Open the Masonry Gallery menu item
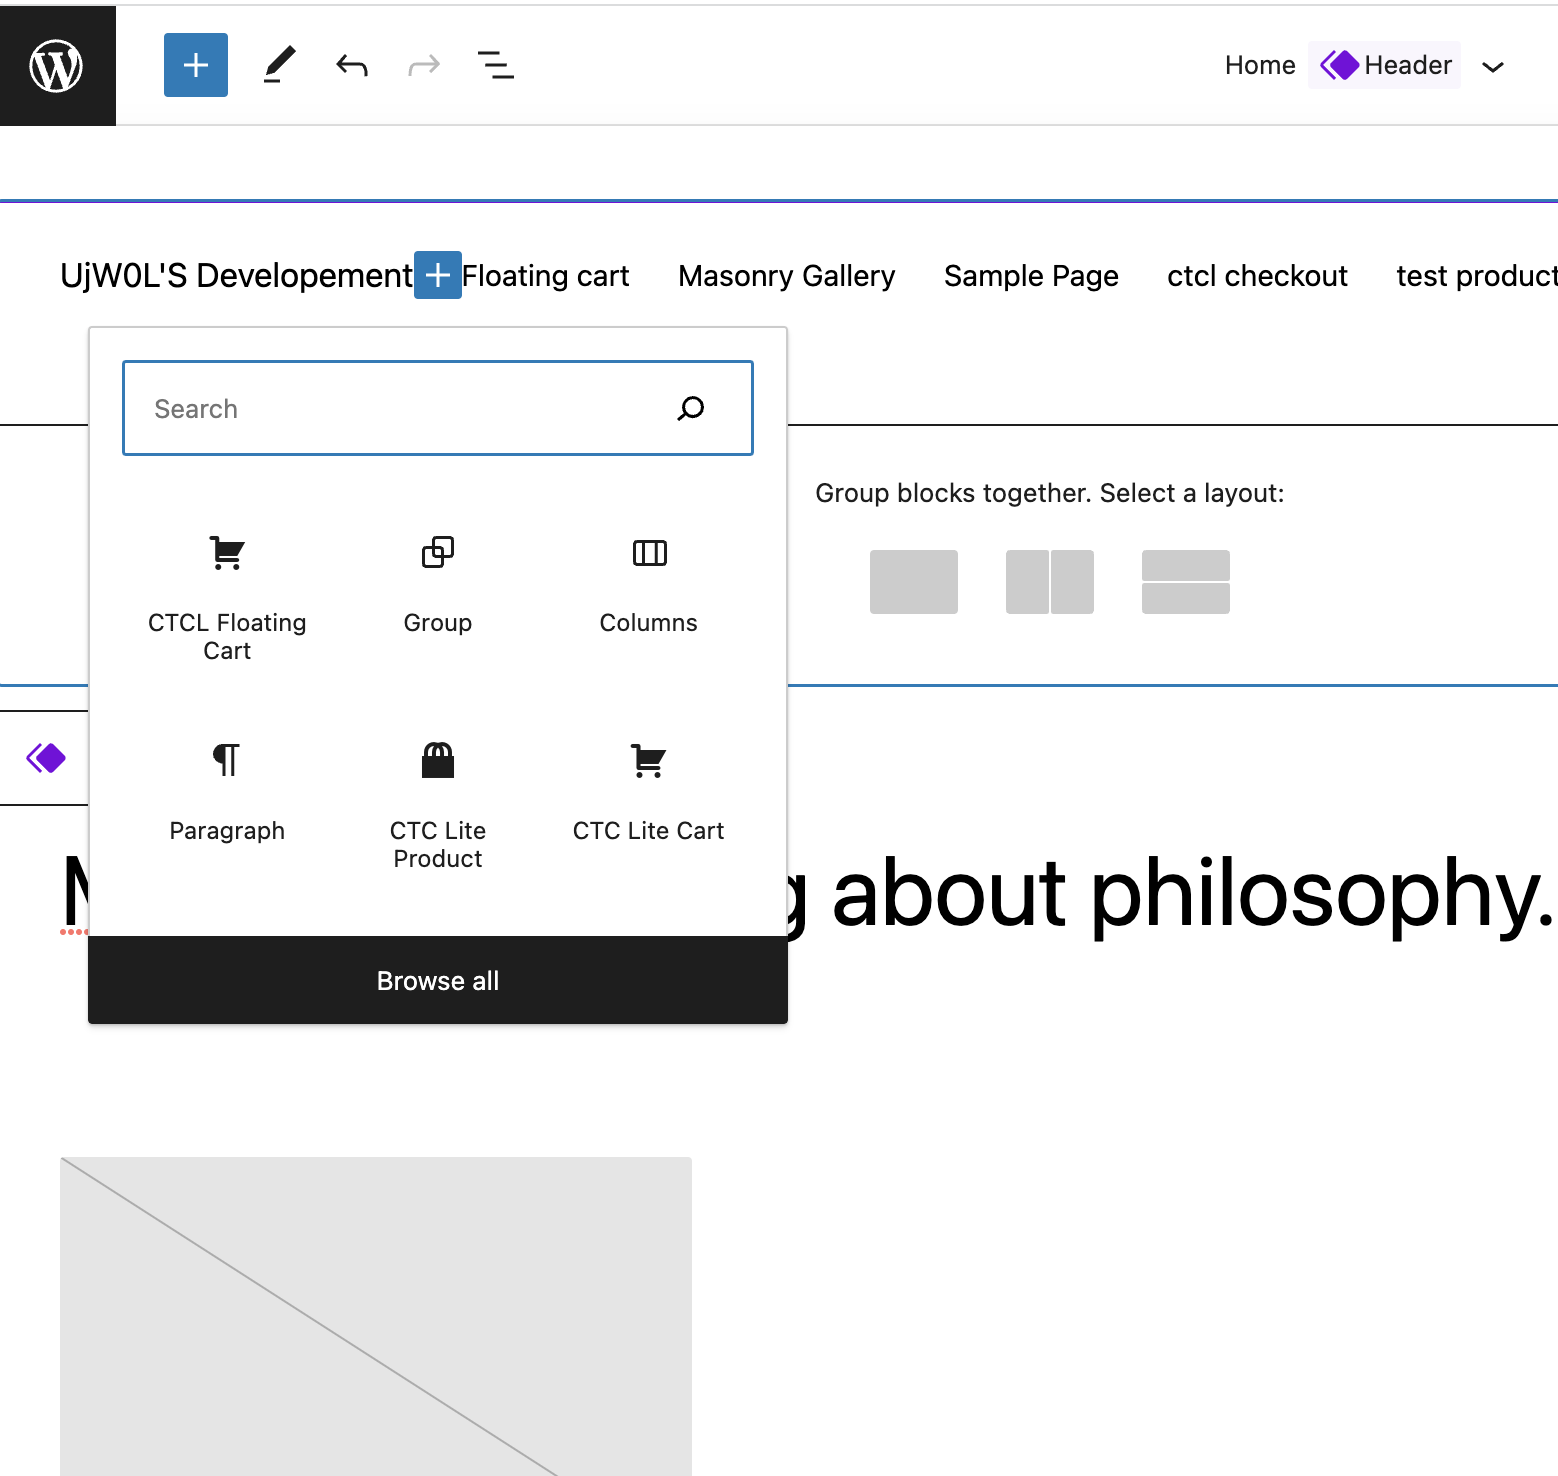The image size is (1558, 1476). [786, 276]
